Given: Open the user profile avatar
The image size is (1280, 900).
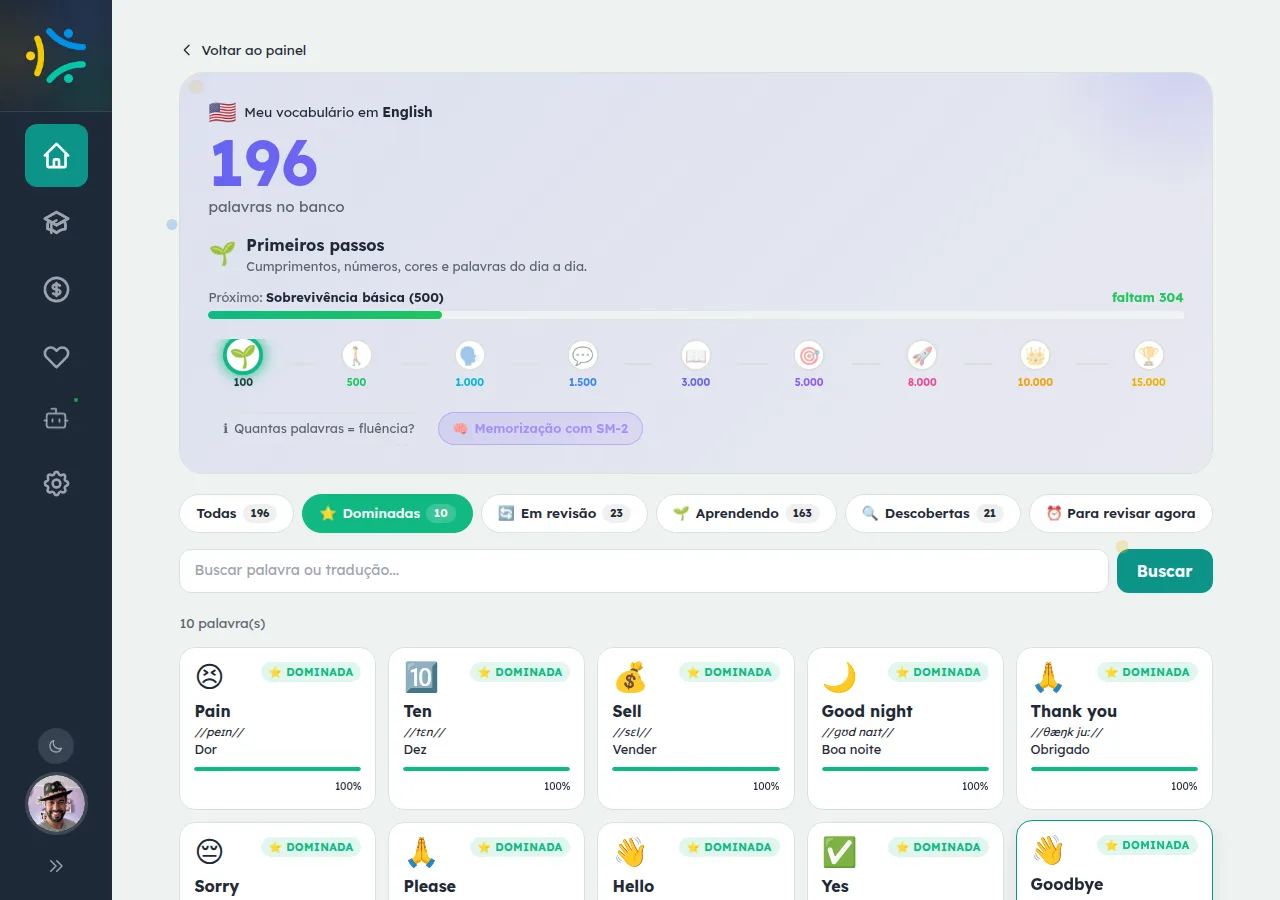Looking at the screenshot, I should 56,803.
